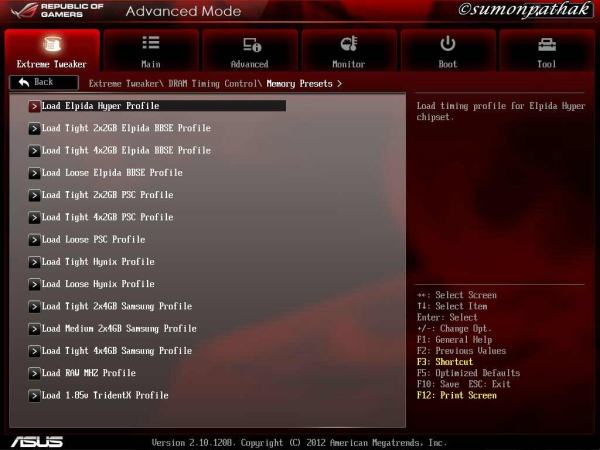This screenshot has height=450, width=600.
Task: Click the Tool tab printer icon
Action: click(x=547, y=45)
